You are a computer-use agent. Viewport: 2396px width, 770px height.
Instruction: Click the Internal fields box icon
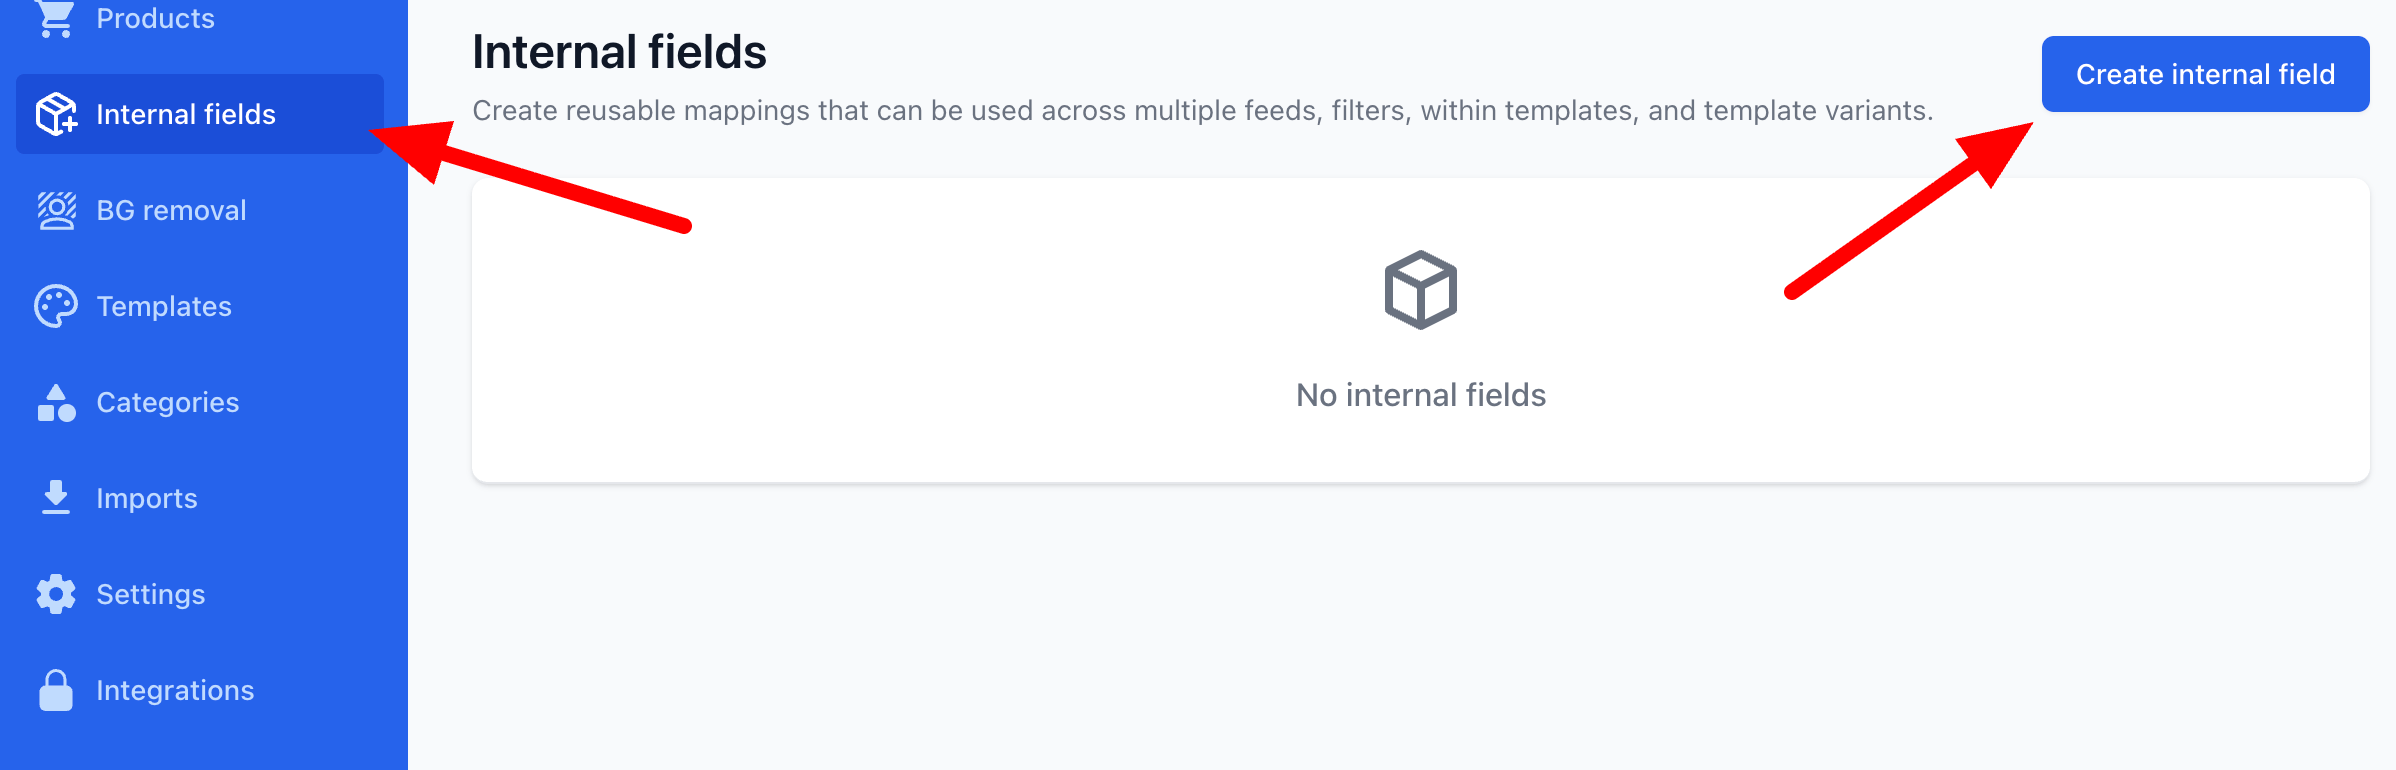pos(56,113)
